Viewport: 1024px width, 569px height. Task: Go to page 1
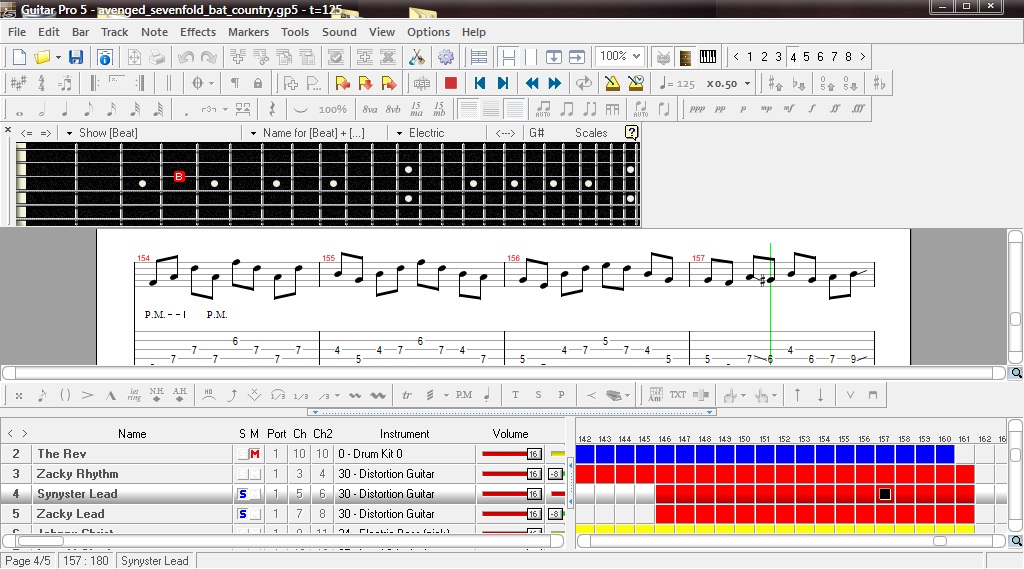click(x=750, y=57)
